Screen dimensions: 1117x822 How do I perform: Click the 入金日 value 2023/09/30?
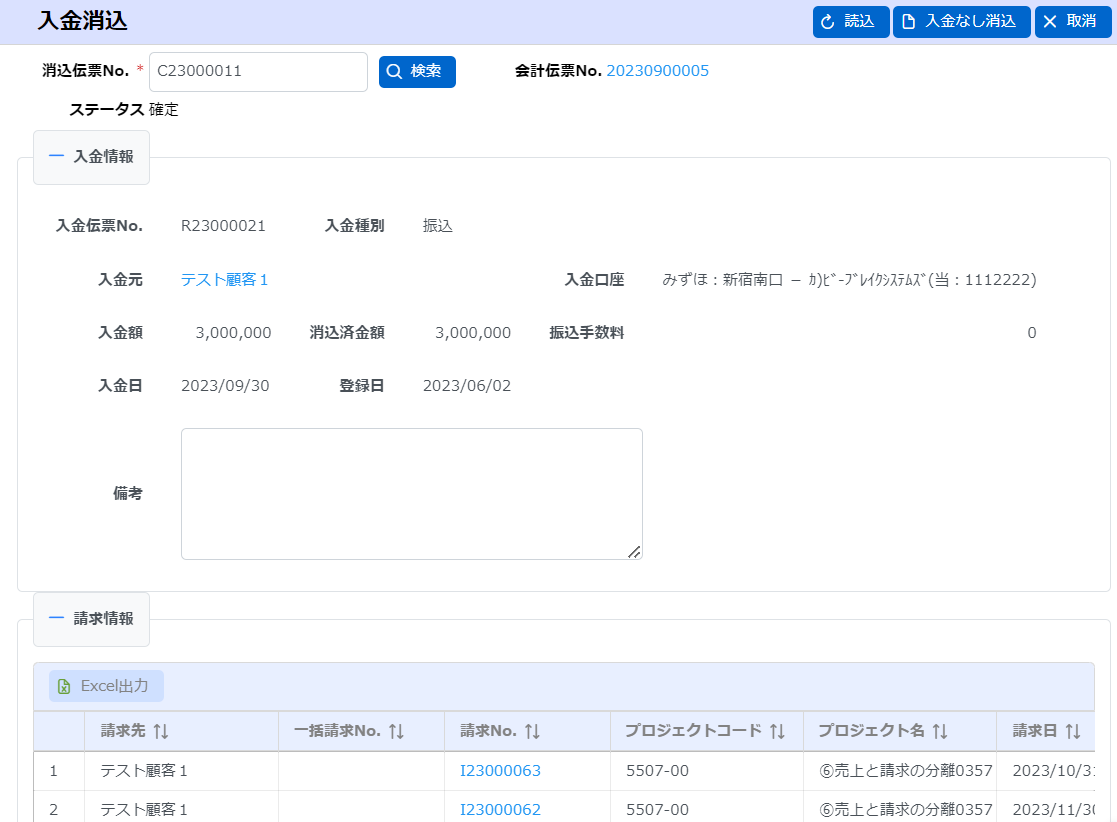pyautogui.click(x=225, y=386)
